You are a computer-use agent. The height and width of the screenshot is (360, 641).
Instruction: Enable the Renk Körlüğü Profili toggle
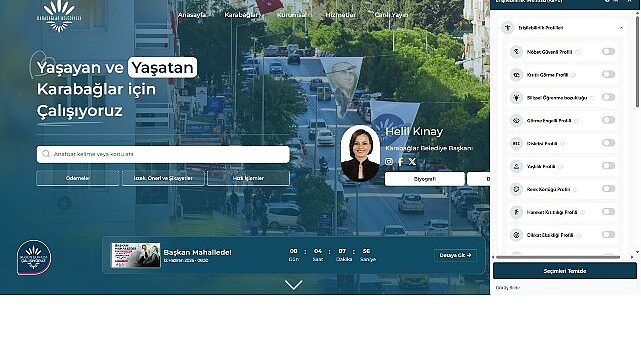pyautogui.click(x=608, y=189)
